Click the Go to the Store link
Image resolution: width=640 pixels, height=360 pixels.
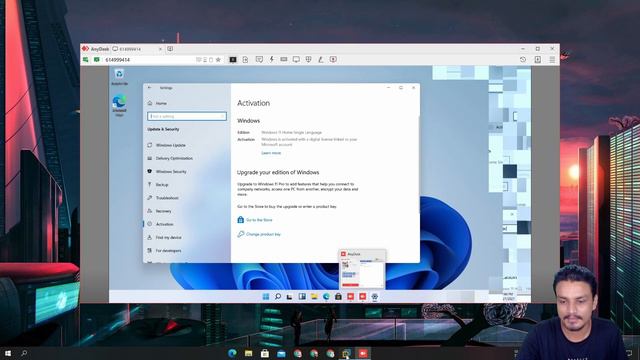coord(255,220)
